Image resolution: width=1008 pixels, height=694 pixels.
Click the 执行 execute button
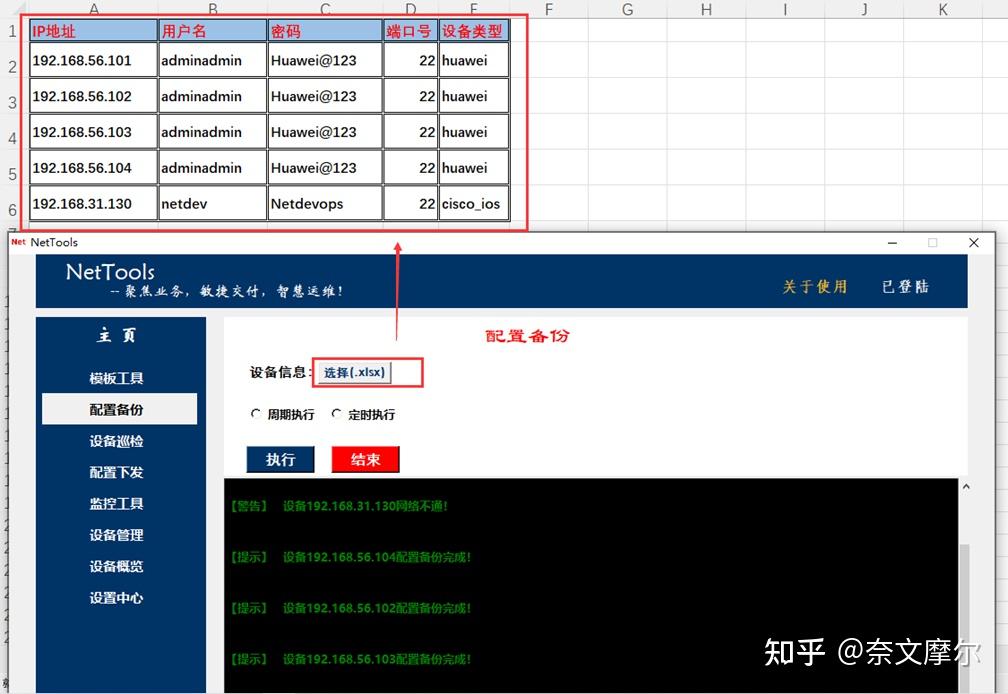point(280,459)
